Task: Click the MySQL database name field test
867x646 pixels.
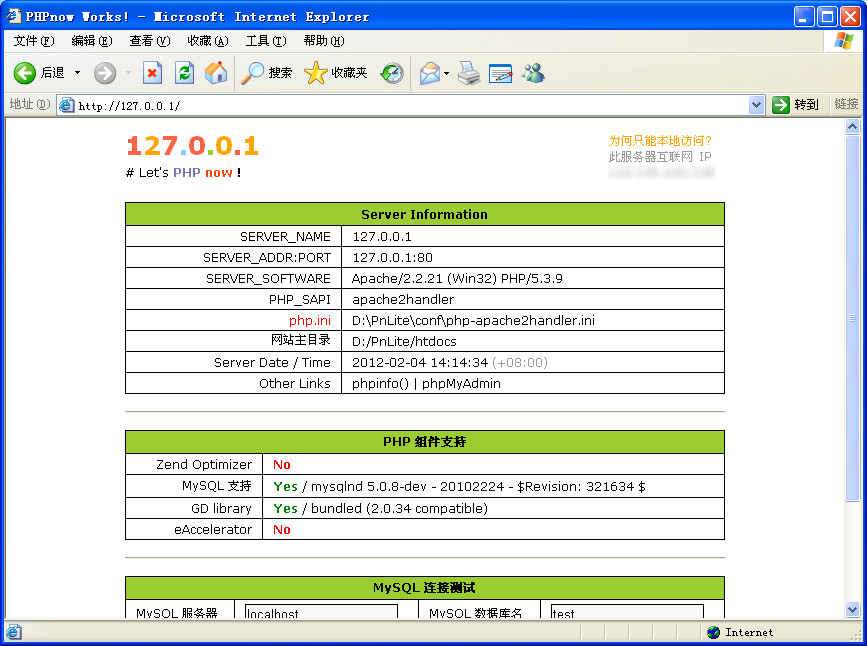Action: tap(627, 611)
